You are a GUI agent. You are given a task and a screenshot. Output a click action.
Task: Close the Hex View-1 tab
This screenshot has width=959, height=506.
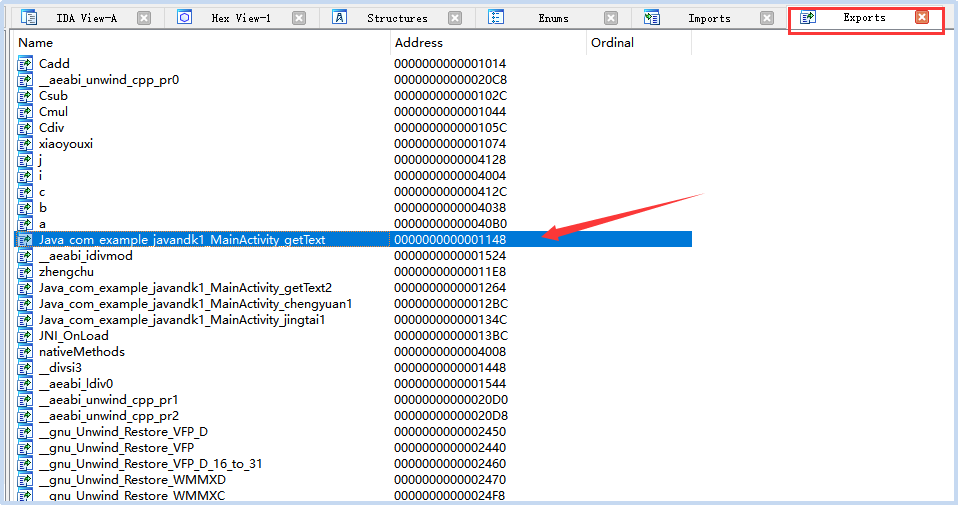point(299,18)
